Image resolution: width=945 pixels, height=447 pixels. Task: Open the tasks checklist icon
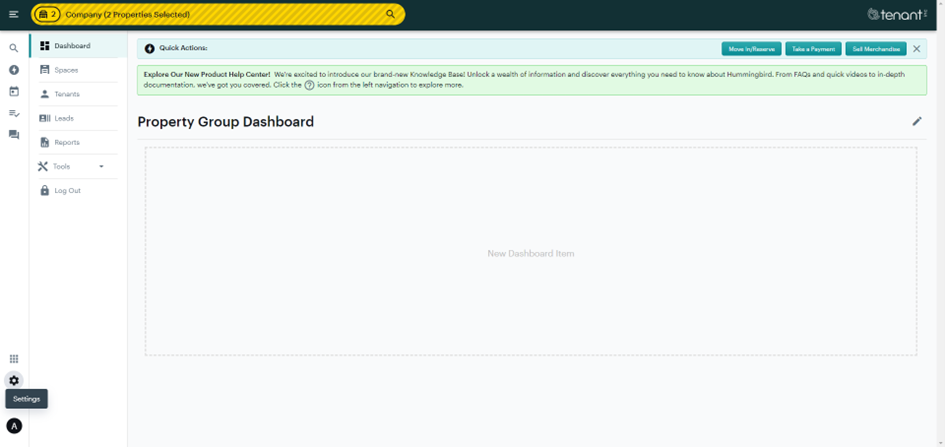pos(14,113)
